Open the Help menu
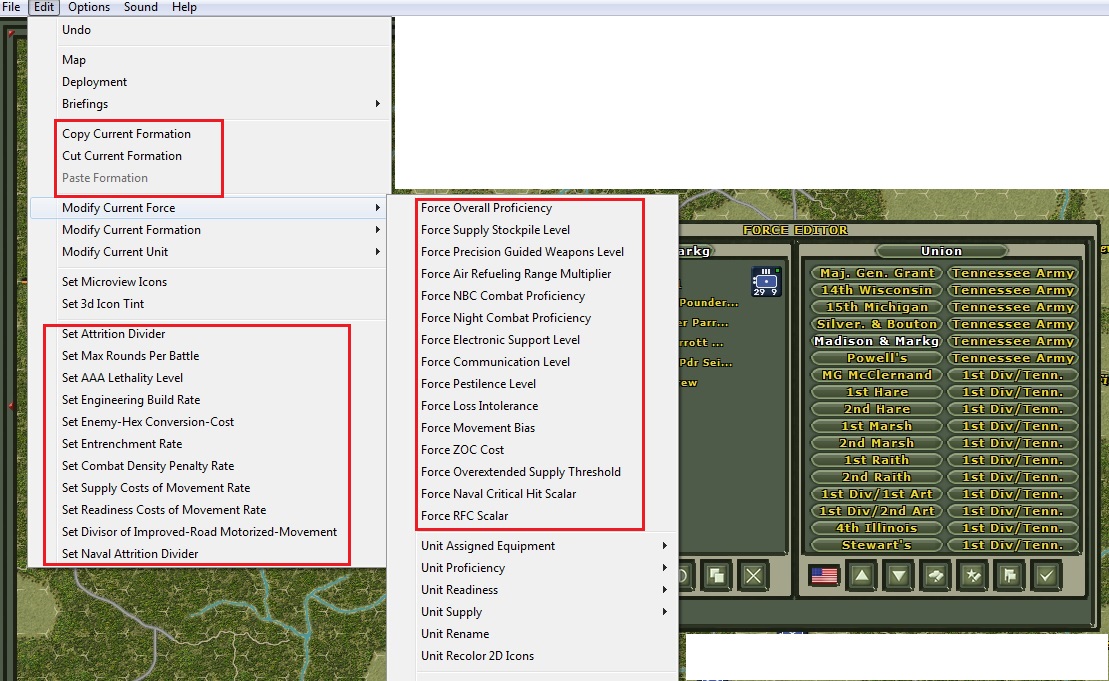The width and height of the screenshot is (1109, 681). pyautogui.click(x=184, y=7)
